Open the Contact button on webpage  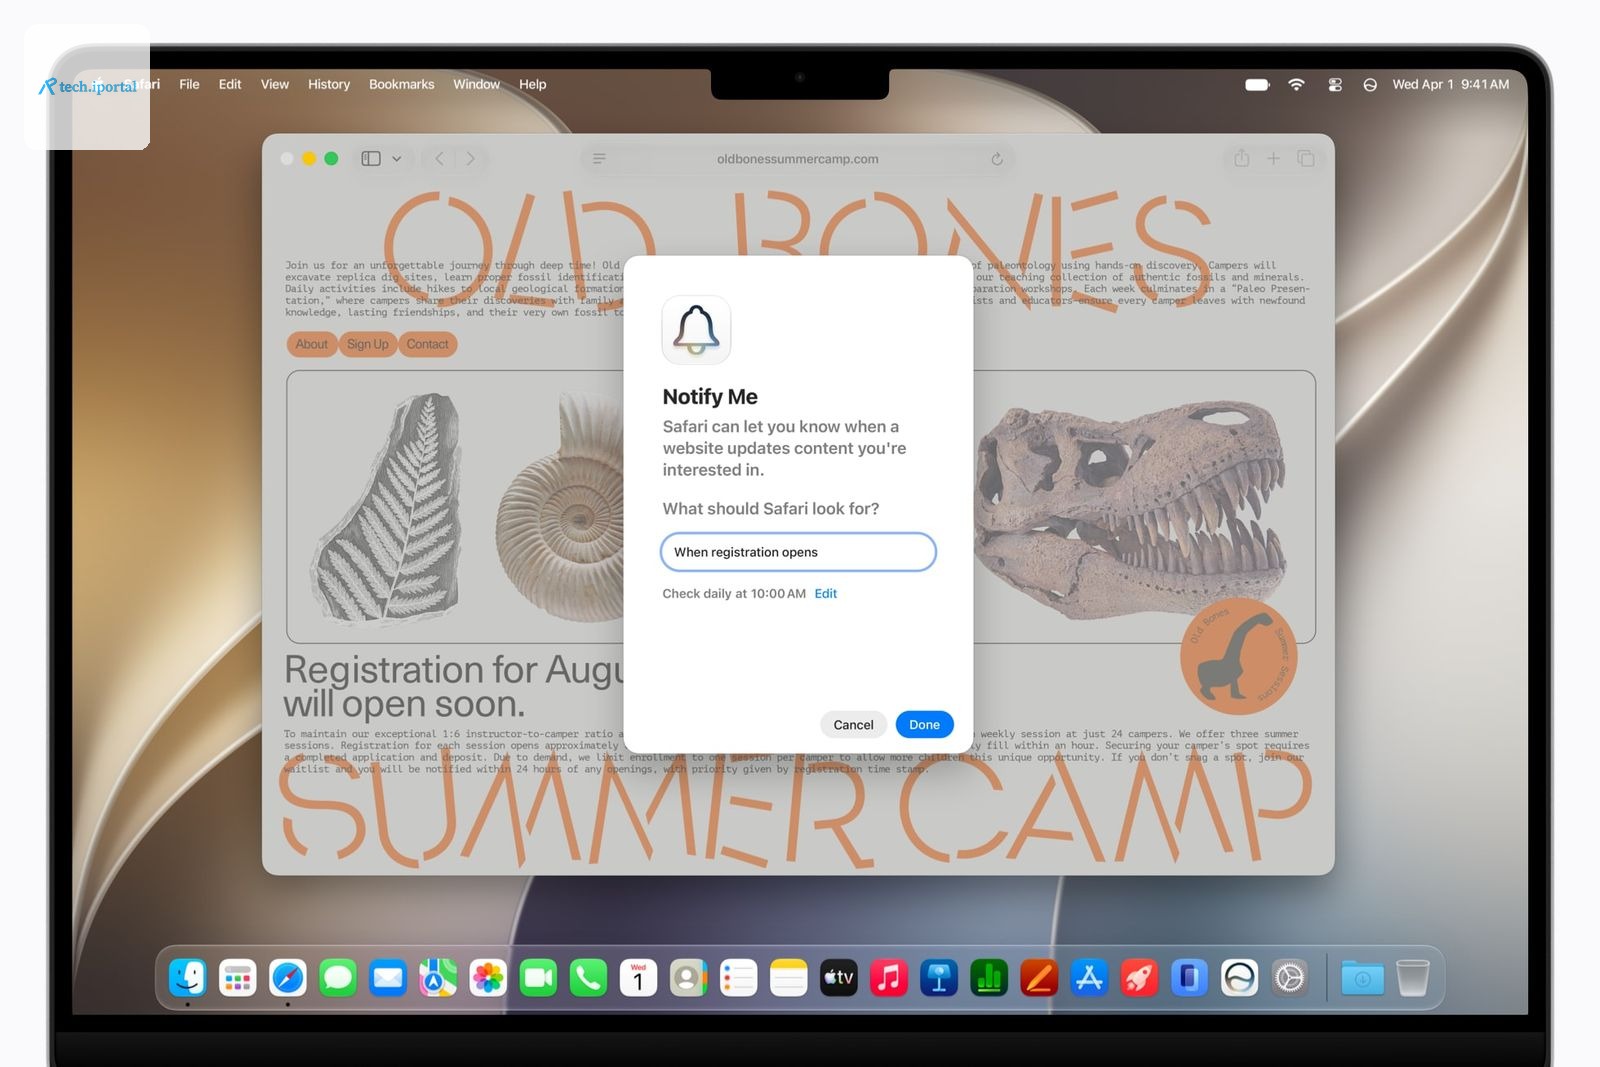tap(427, 344)
